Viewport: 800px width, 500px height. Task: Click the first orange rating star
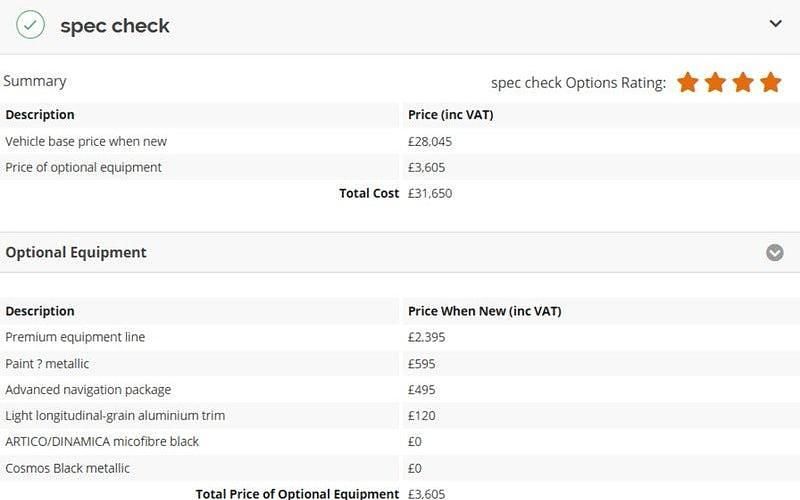point(687,82)
